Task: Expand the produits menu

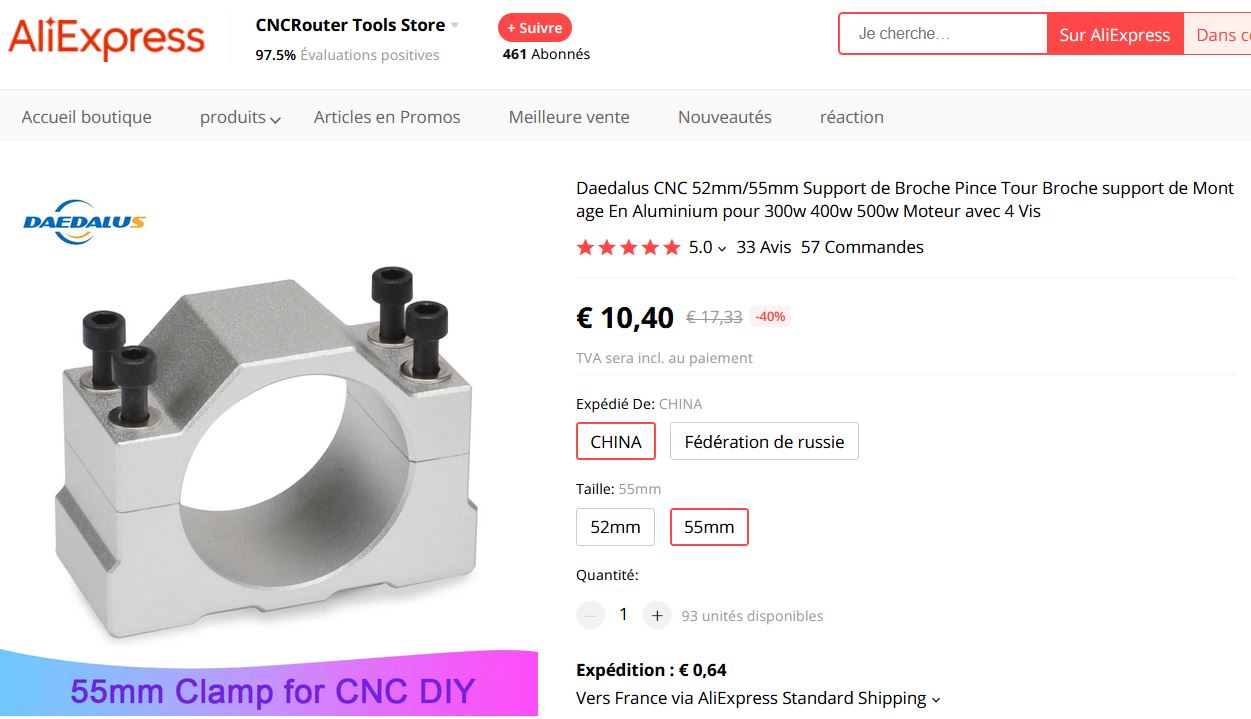Action: click(x=240, y=117)
